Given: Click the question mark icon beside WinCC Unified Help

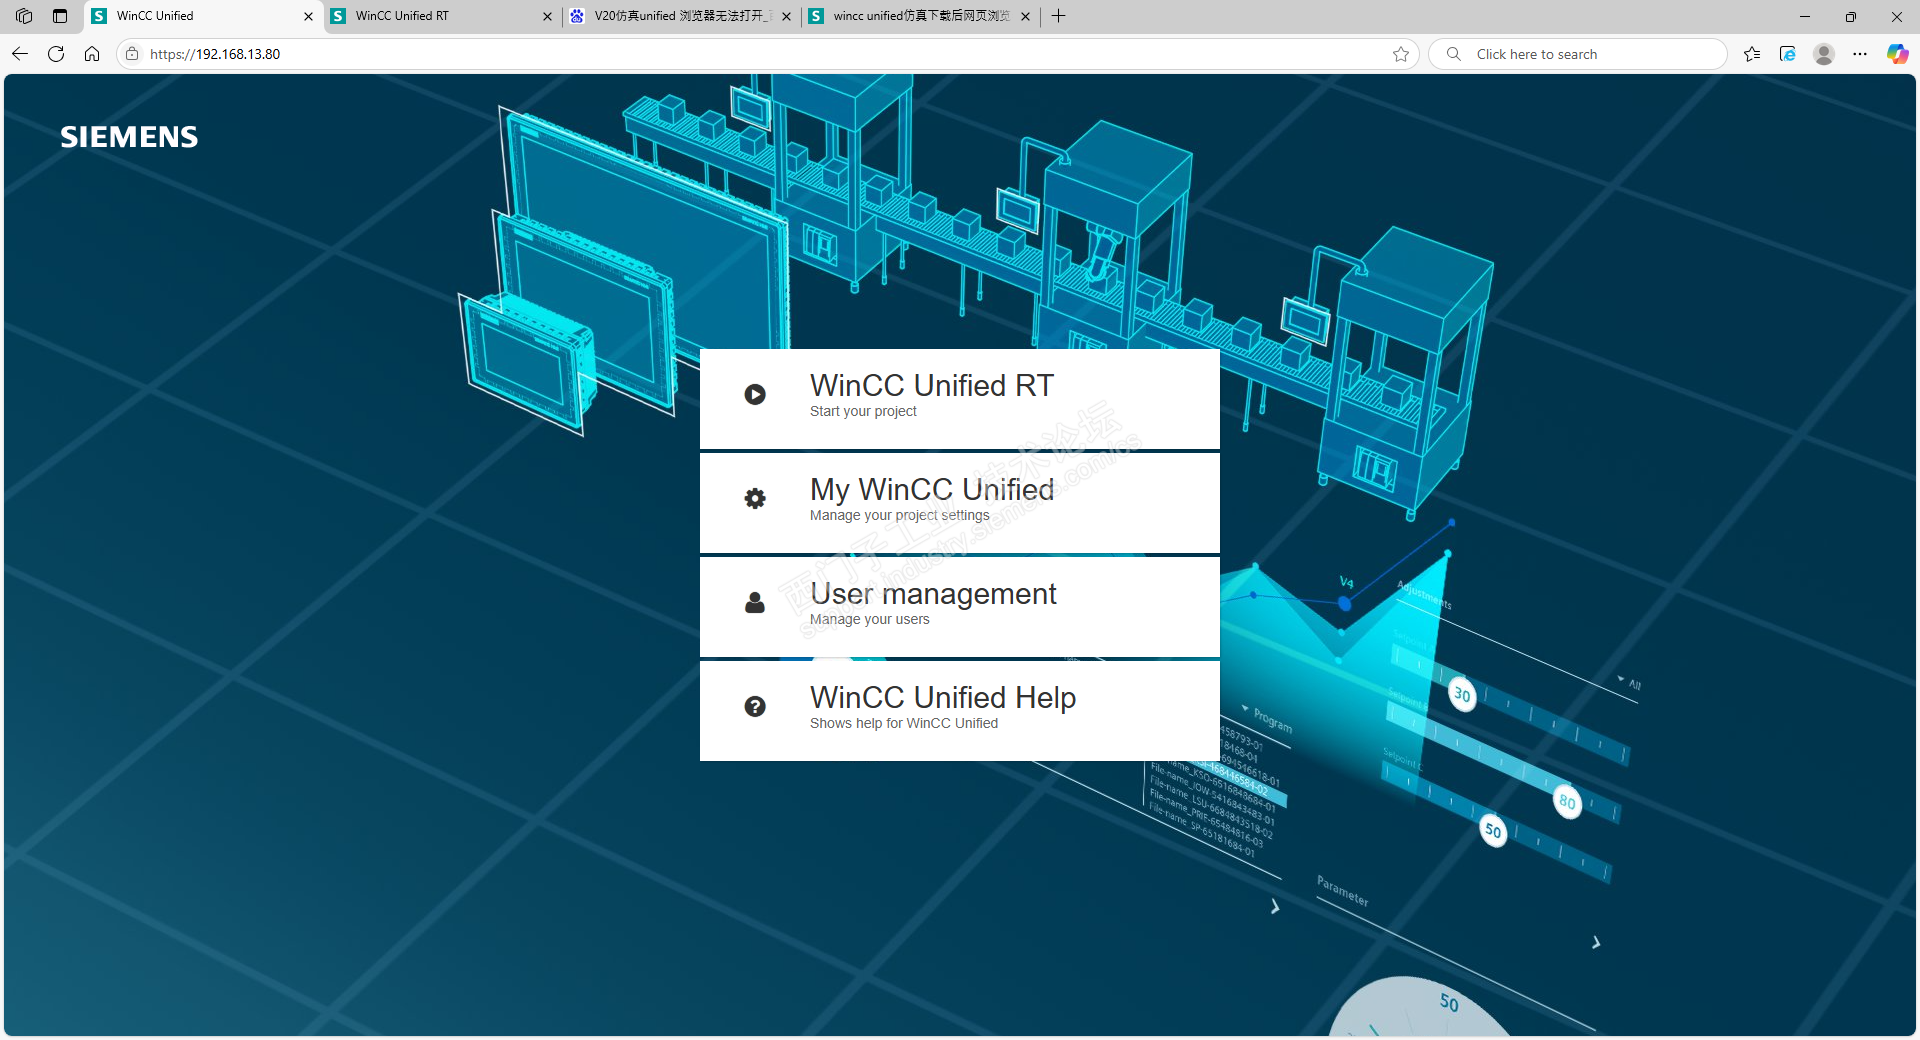Looking at the screenshot, I should pyautogui.click(x=755, y=706).
